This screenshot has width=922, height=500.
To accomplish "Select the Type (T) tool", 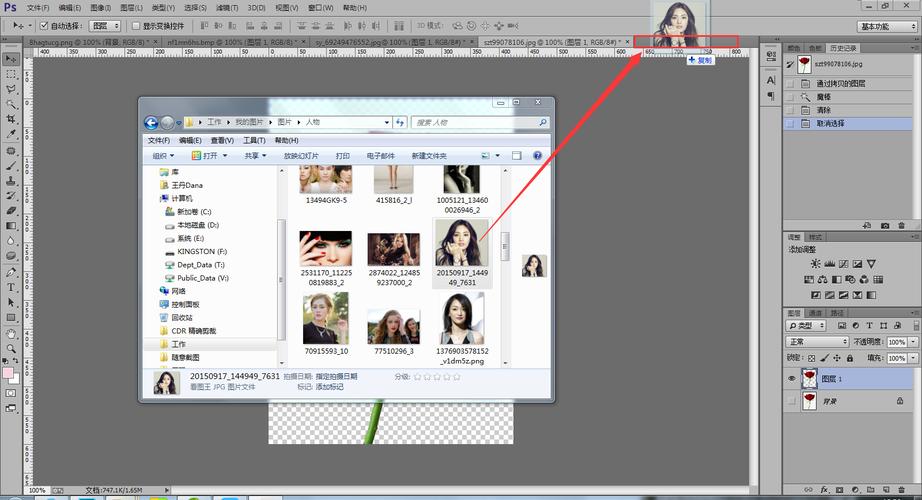I will click(x=11, y=287).
